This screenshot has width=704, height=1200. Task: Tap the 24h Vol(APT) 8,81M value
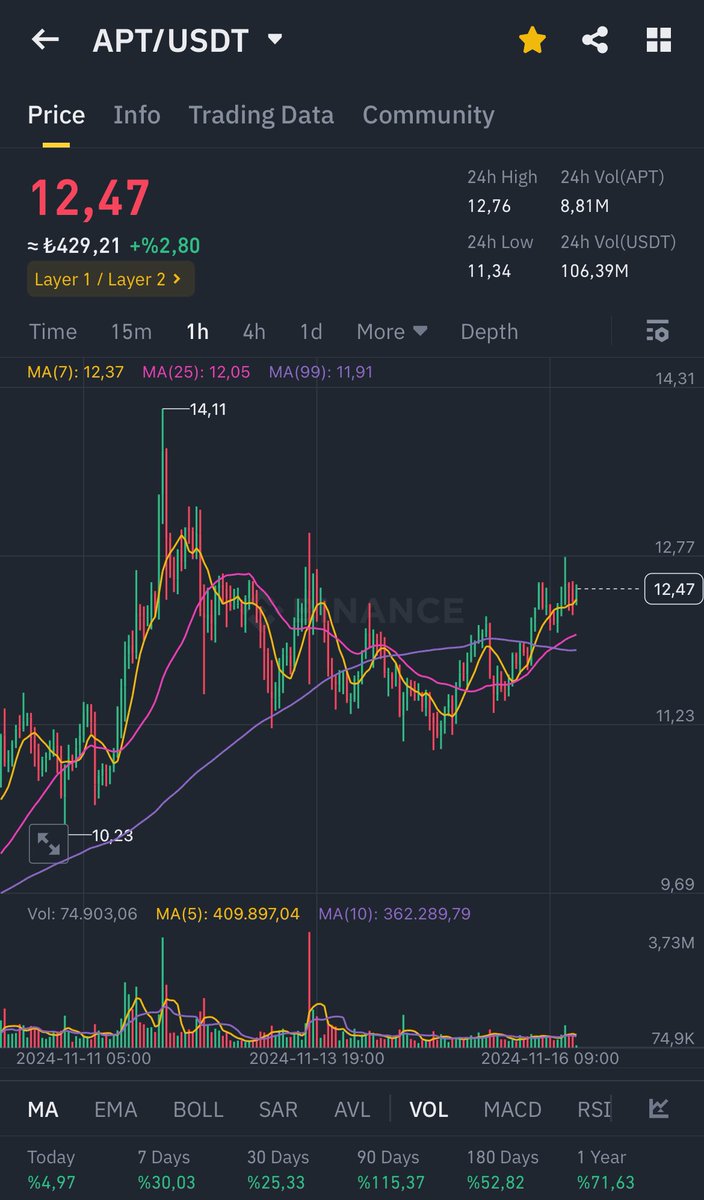pyautogui.click(x=585, y=205)
